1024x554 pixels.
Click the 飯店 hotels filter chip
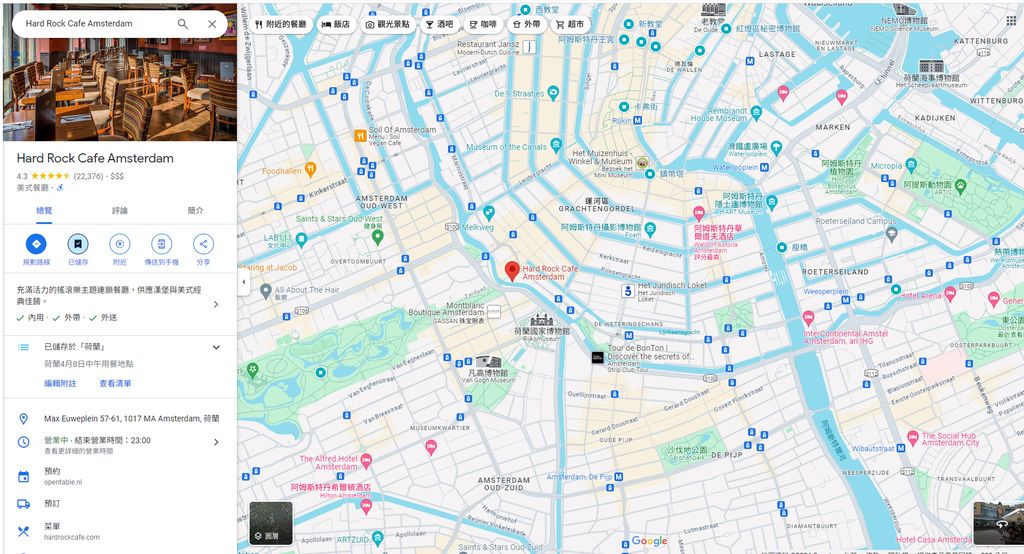[336, 24]
